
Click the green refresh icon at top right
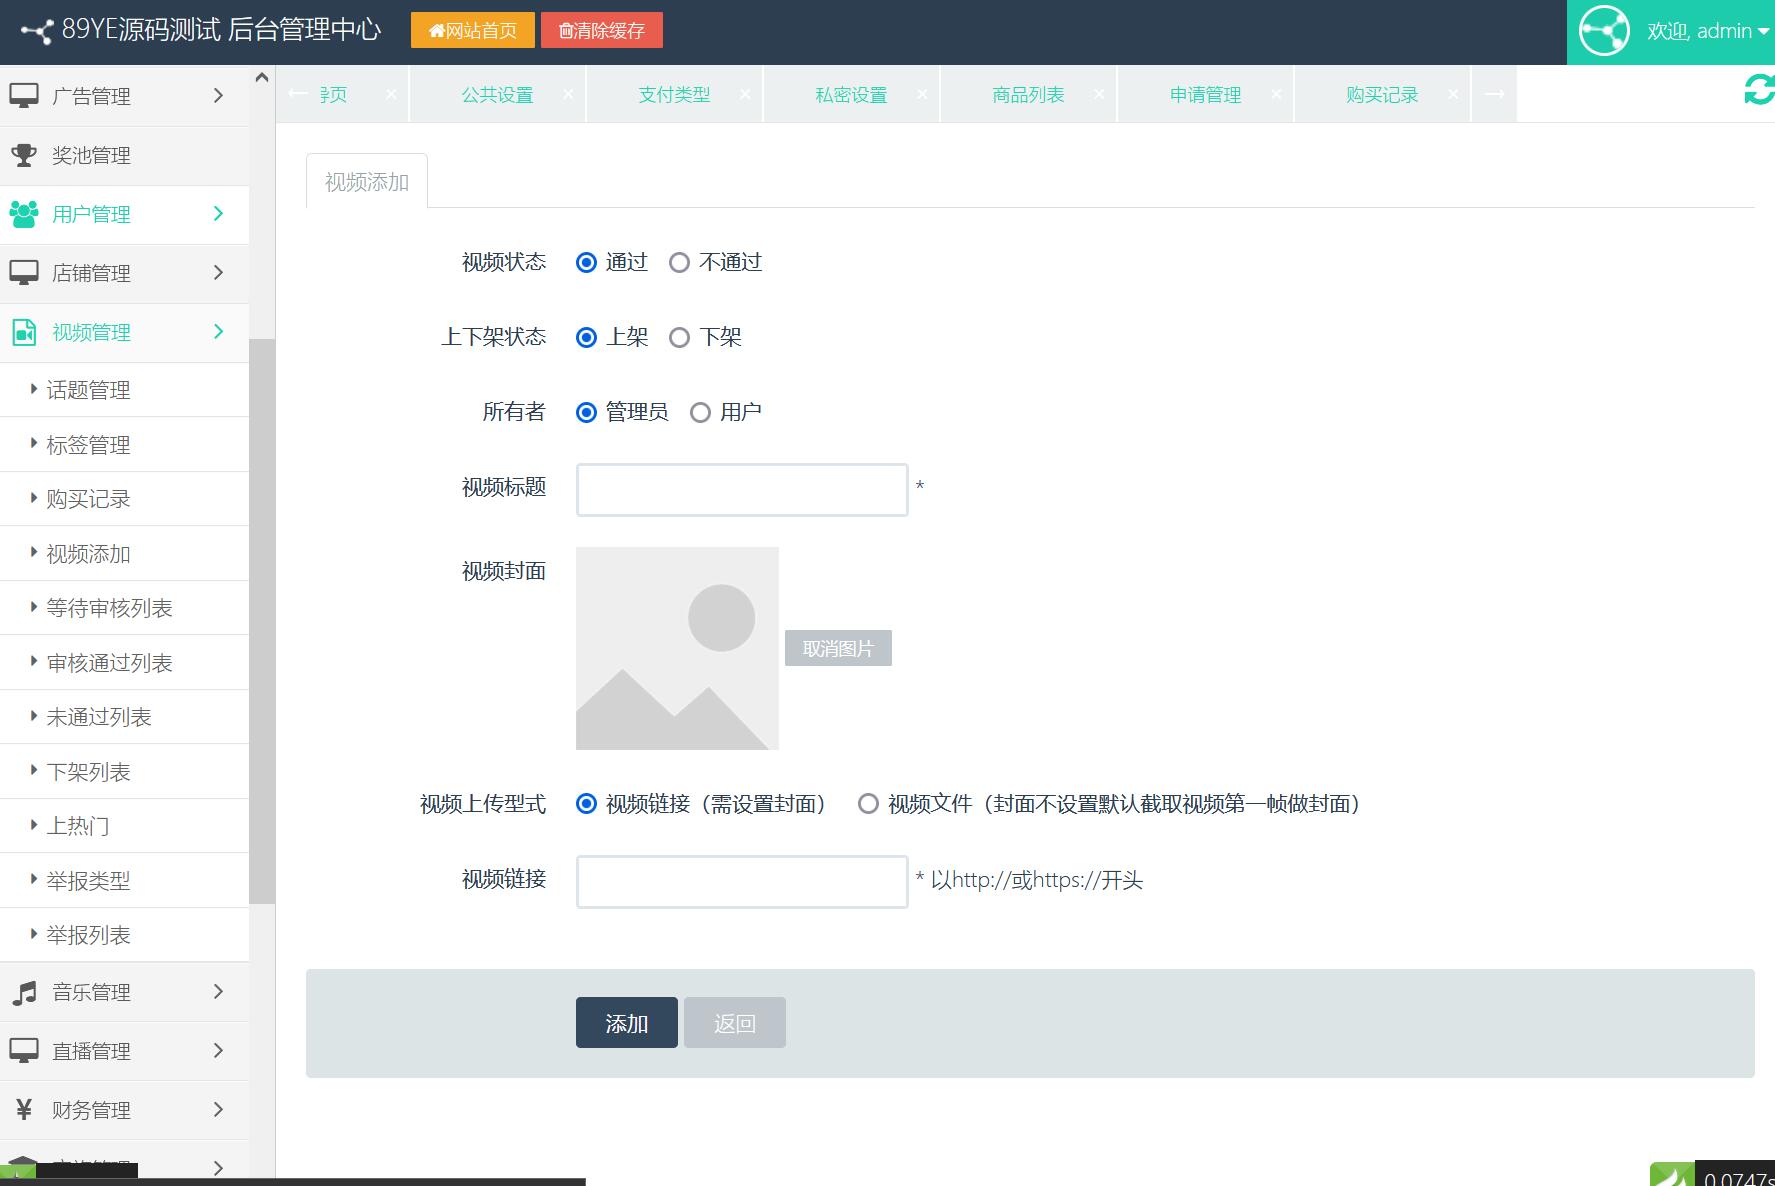click(1758, 90)
